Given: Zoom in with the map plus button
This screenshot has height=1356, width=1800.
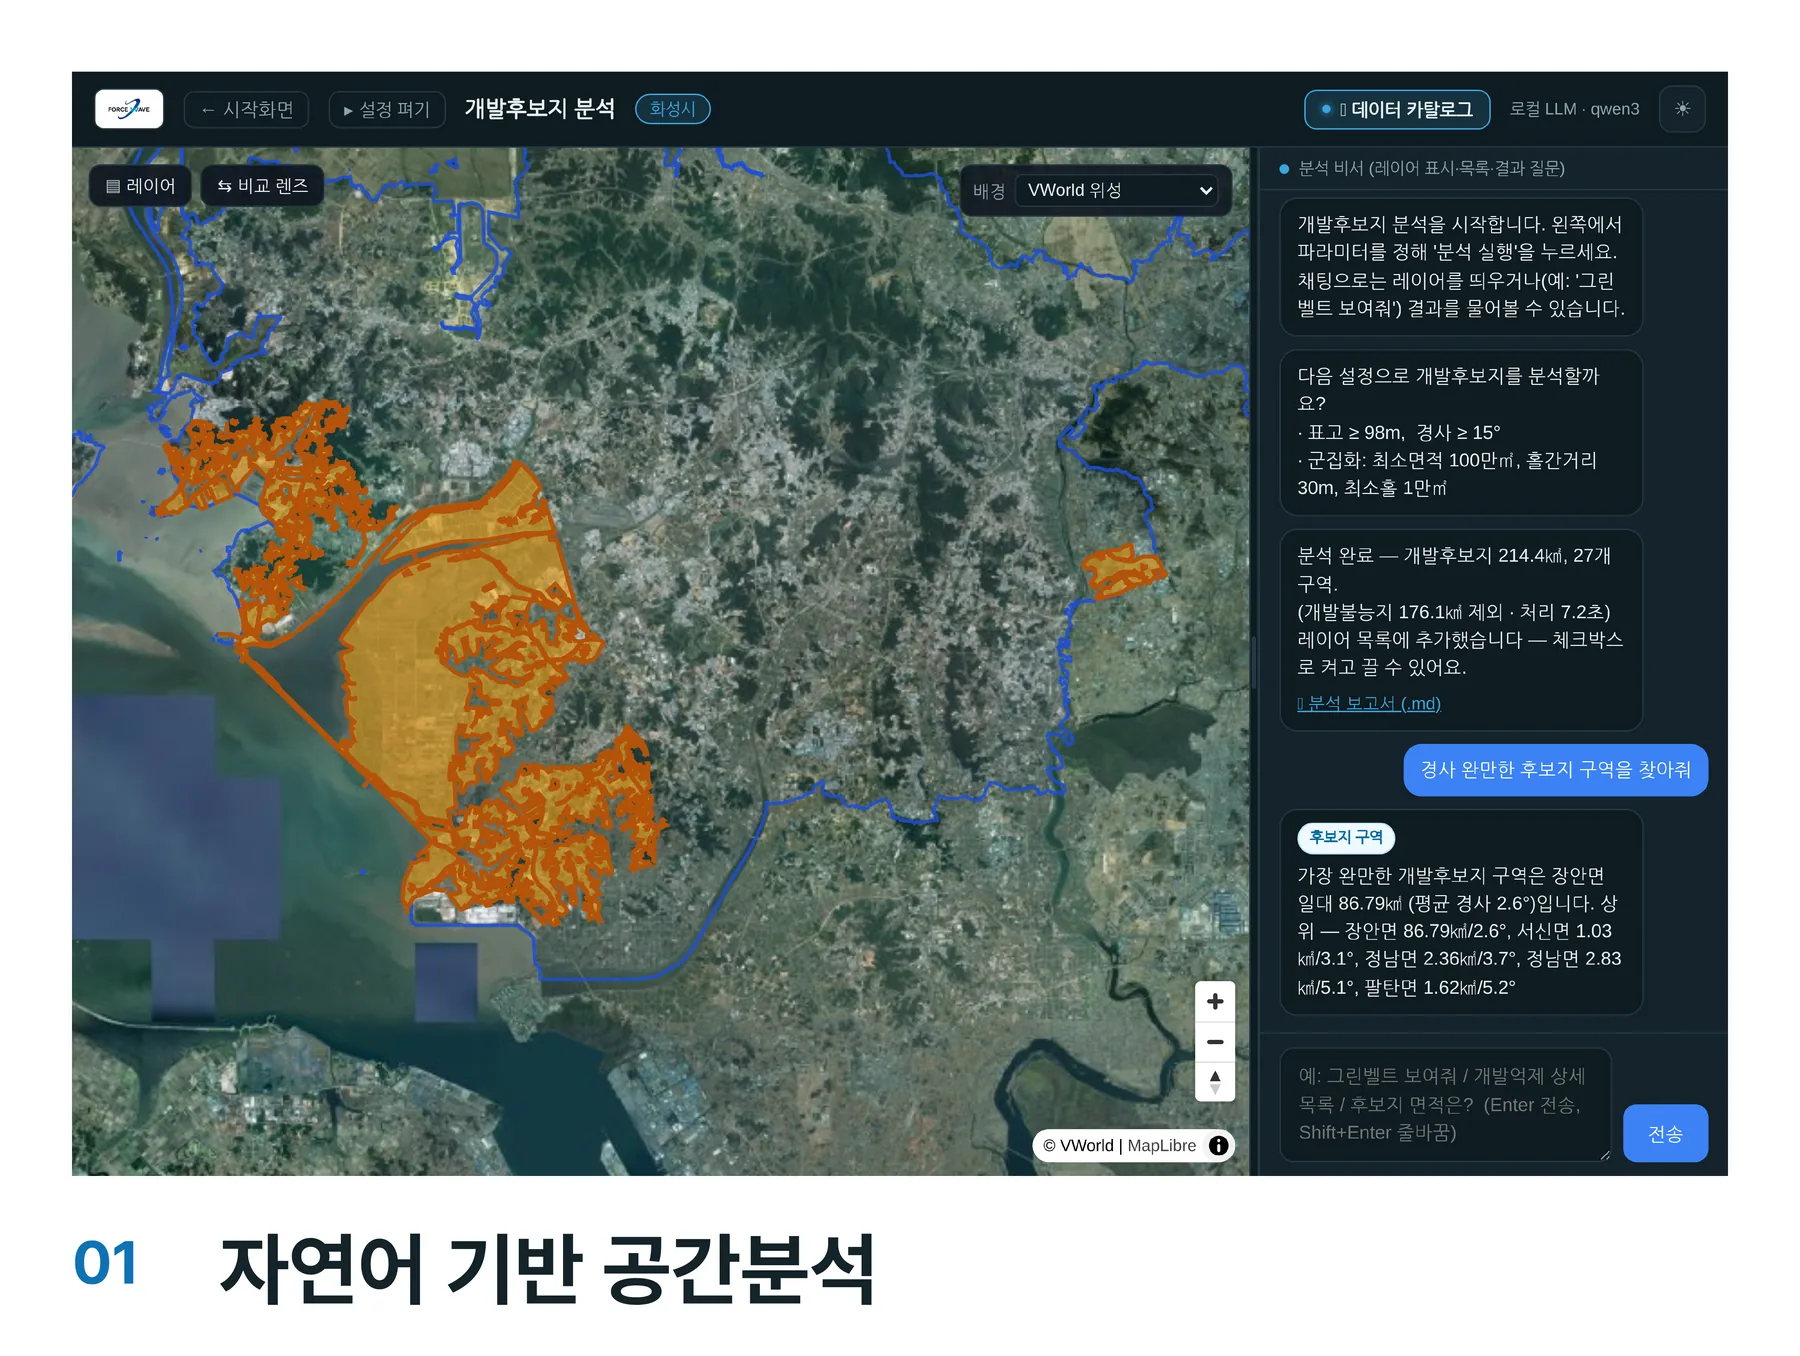Looking at the screenshot, I should click(x=1215, y=1001).
